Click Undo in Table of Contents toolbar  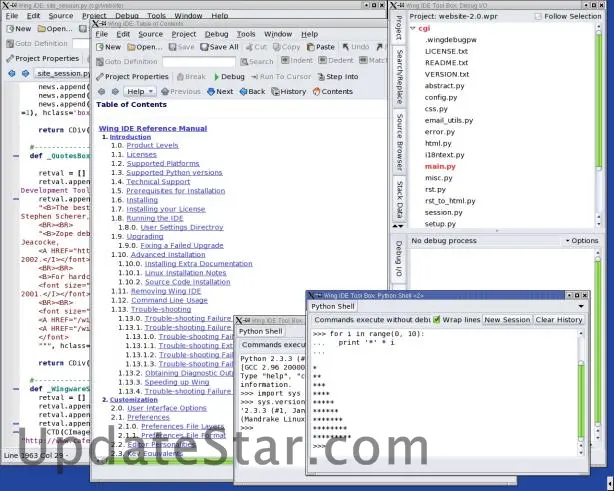click(356, 47)
